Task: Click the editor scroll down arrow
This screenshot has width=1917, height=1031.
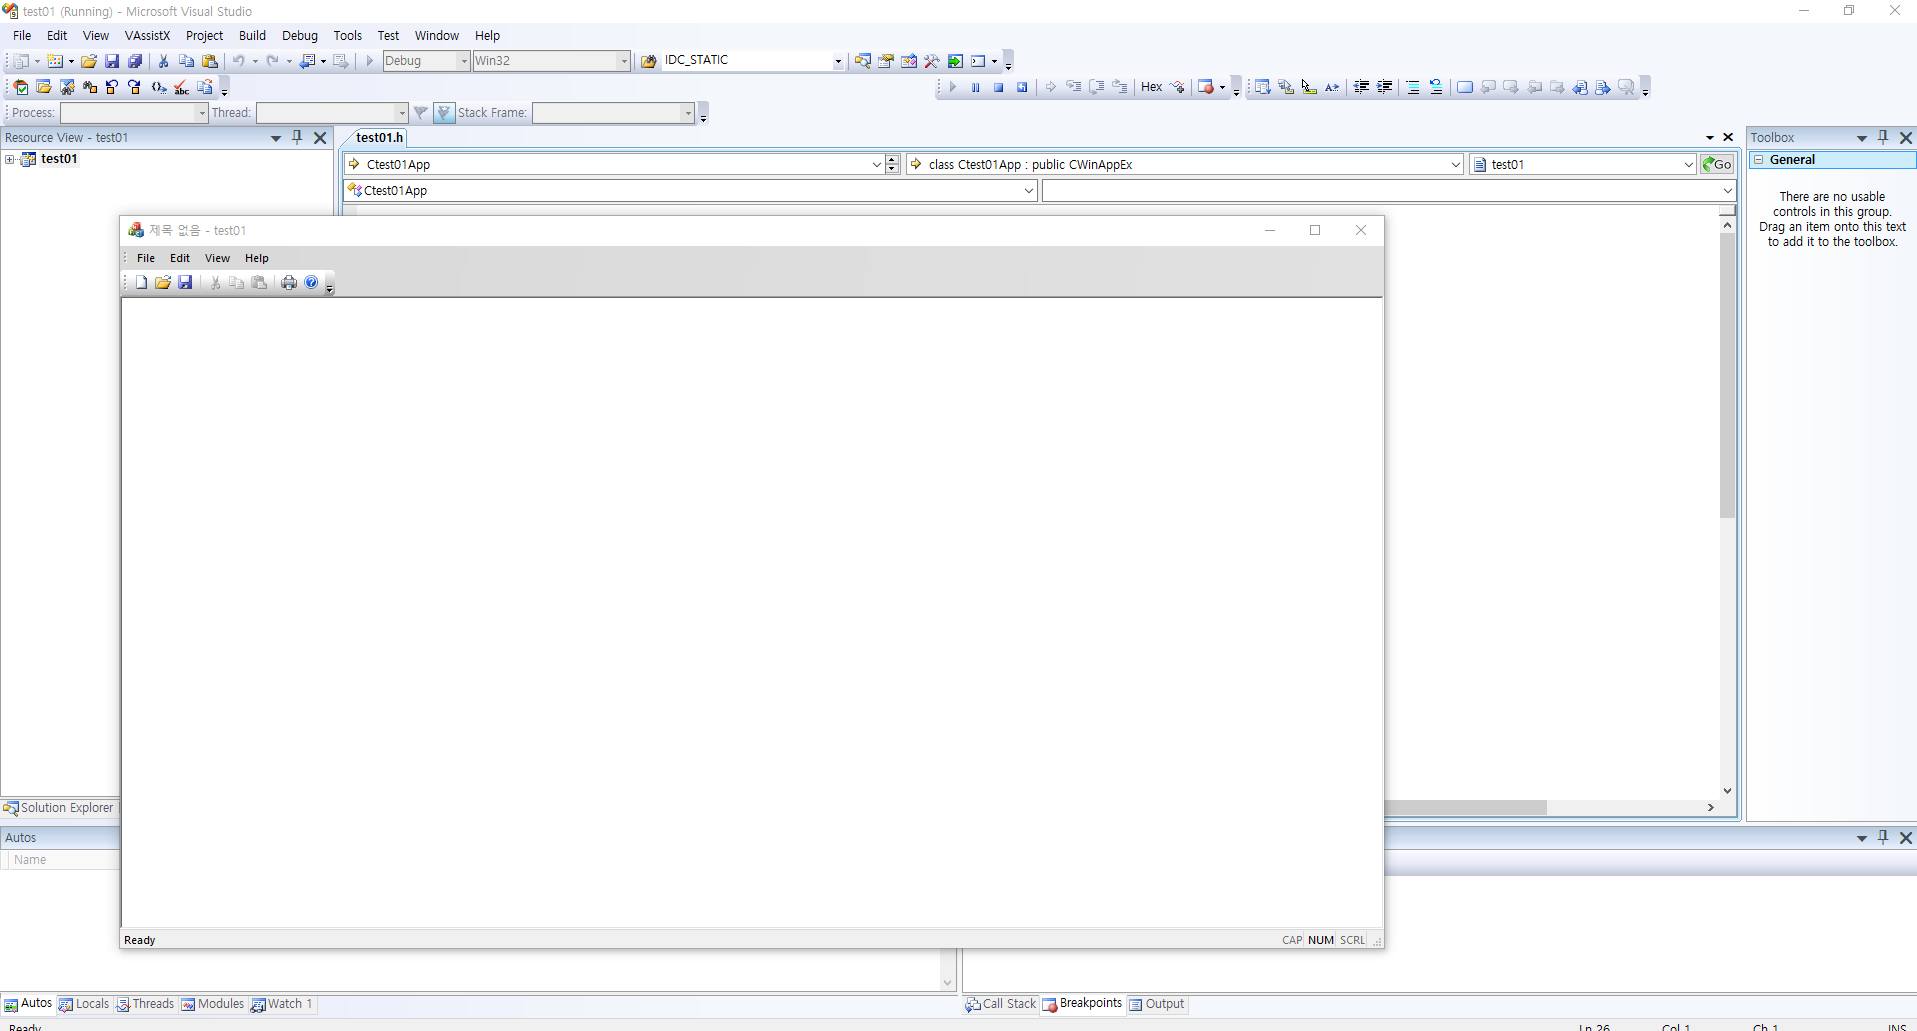Action: [x=1727, y=791]
